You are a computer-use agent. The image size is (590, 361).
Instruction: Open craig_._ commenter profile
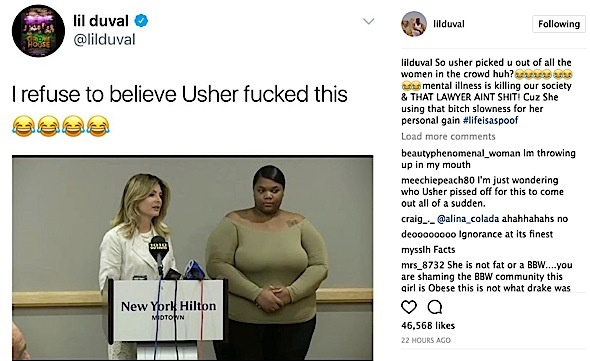pos(418,219)
